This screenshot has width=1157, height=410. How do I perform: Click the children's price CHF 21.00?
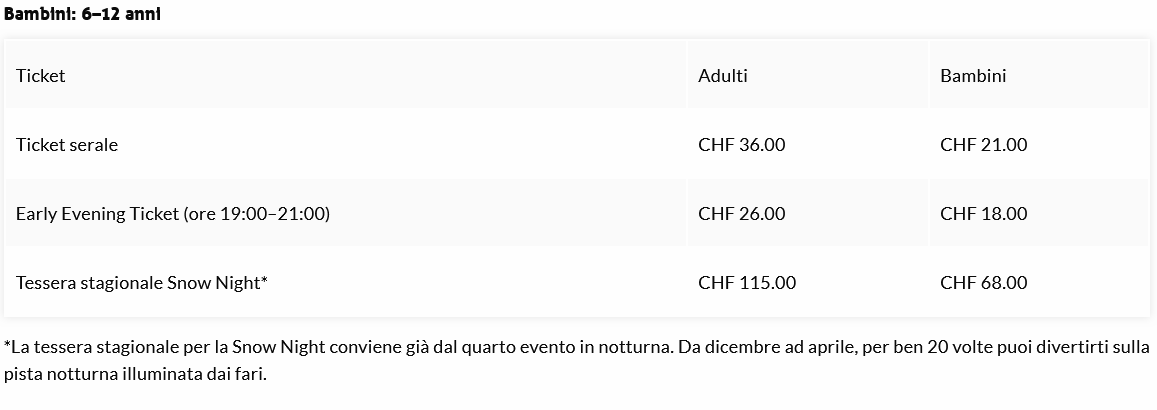983,145
